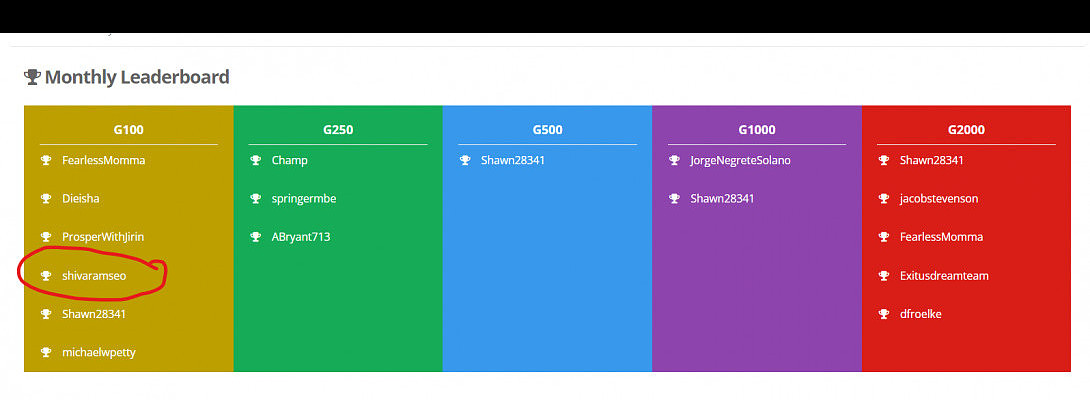The height and width of the screenshot is (400, 1090).
Task: Click trophy icon next to Dieisha
Action: (46, 199)
